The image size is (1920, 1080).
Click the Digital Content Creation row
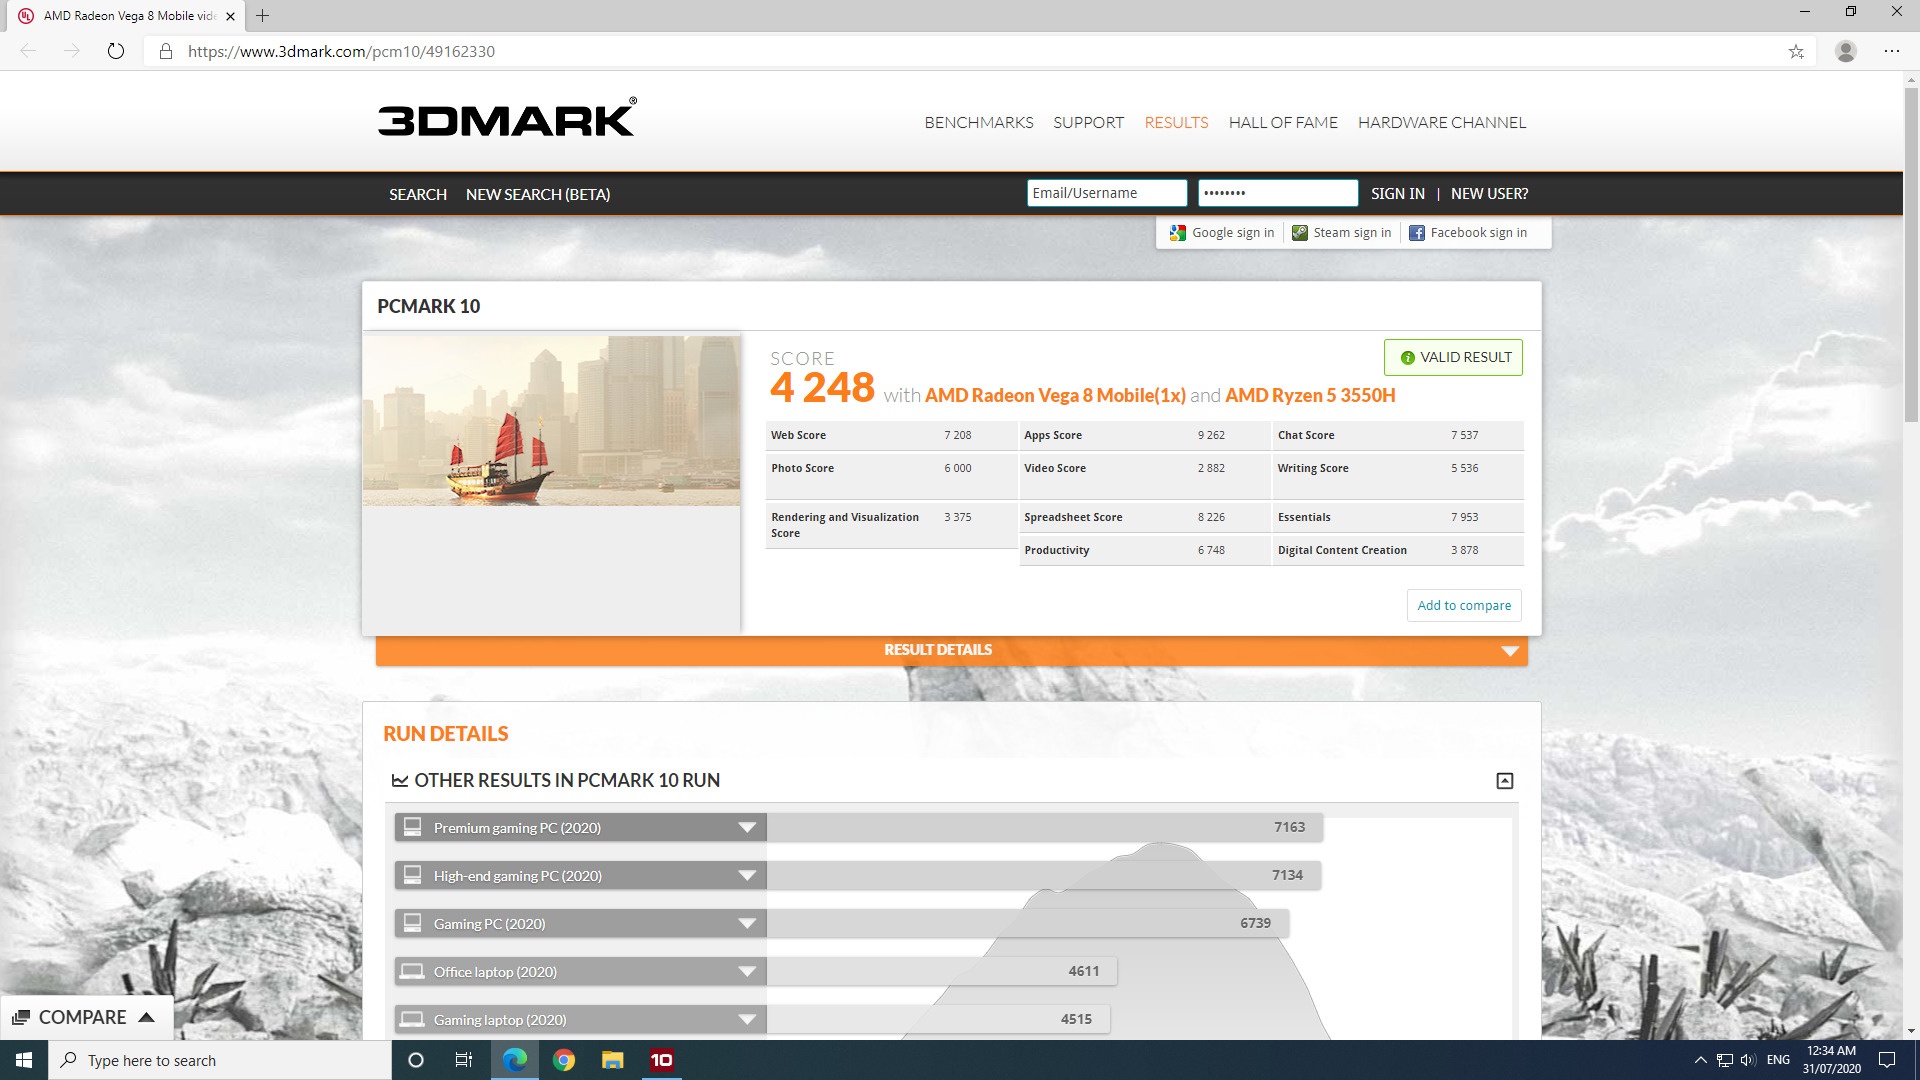tap(1398, 550)
